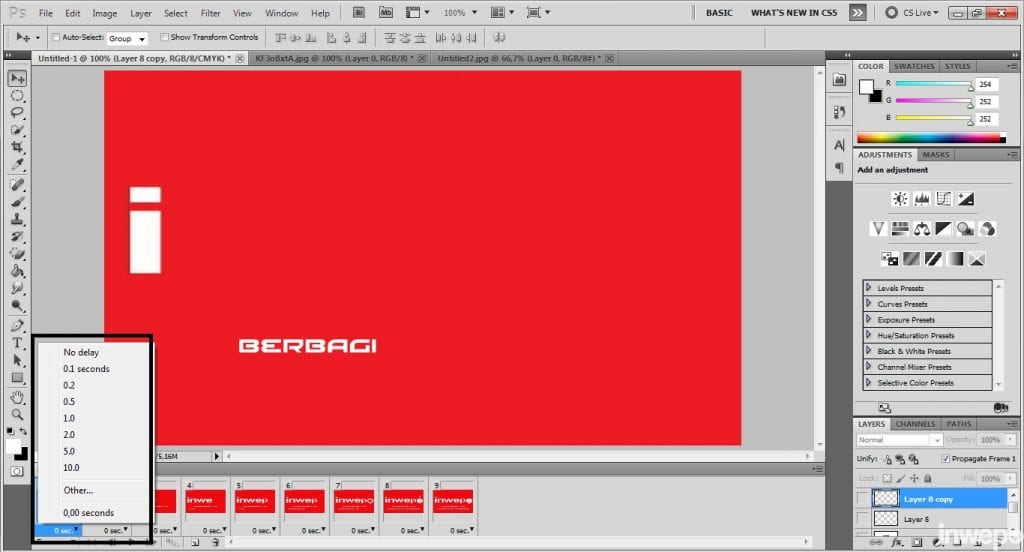Switch to the Swatches tab
This screenshot has height=552, width=1024.
coord(914,67)
